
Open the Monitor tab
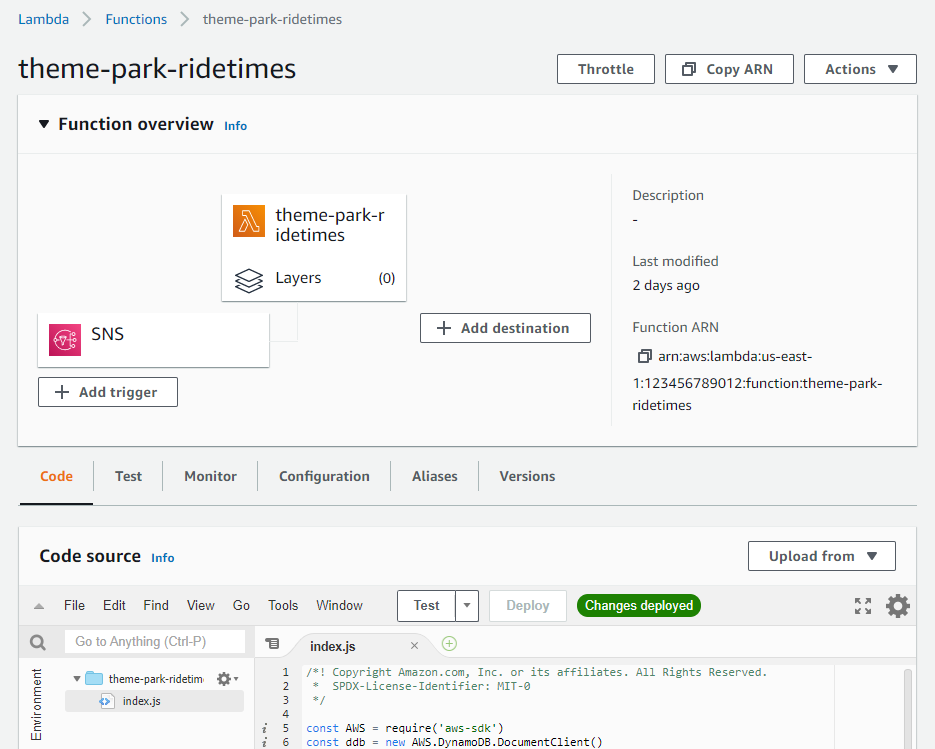[210, 476]
